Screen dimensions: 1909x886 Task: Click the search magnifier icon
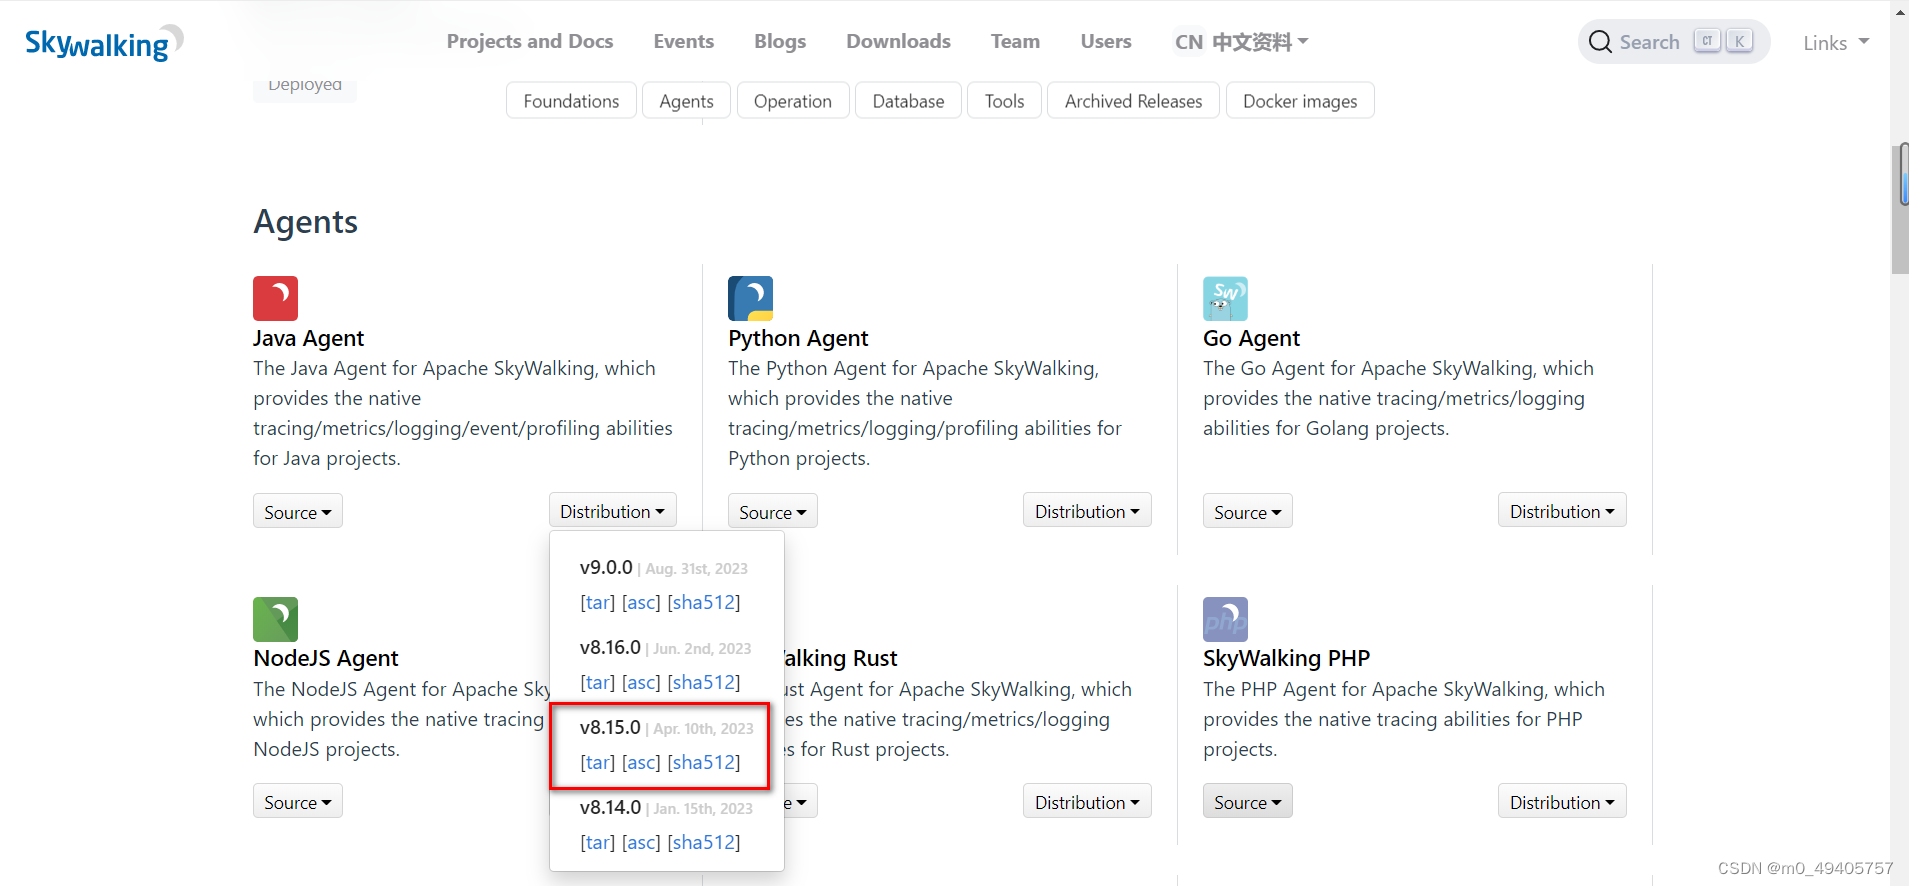[x=1600, y=42]
